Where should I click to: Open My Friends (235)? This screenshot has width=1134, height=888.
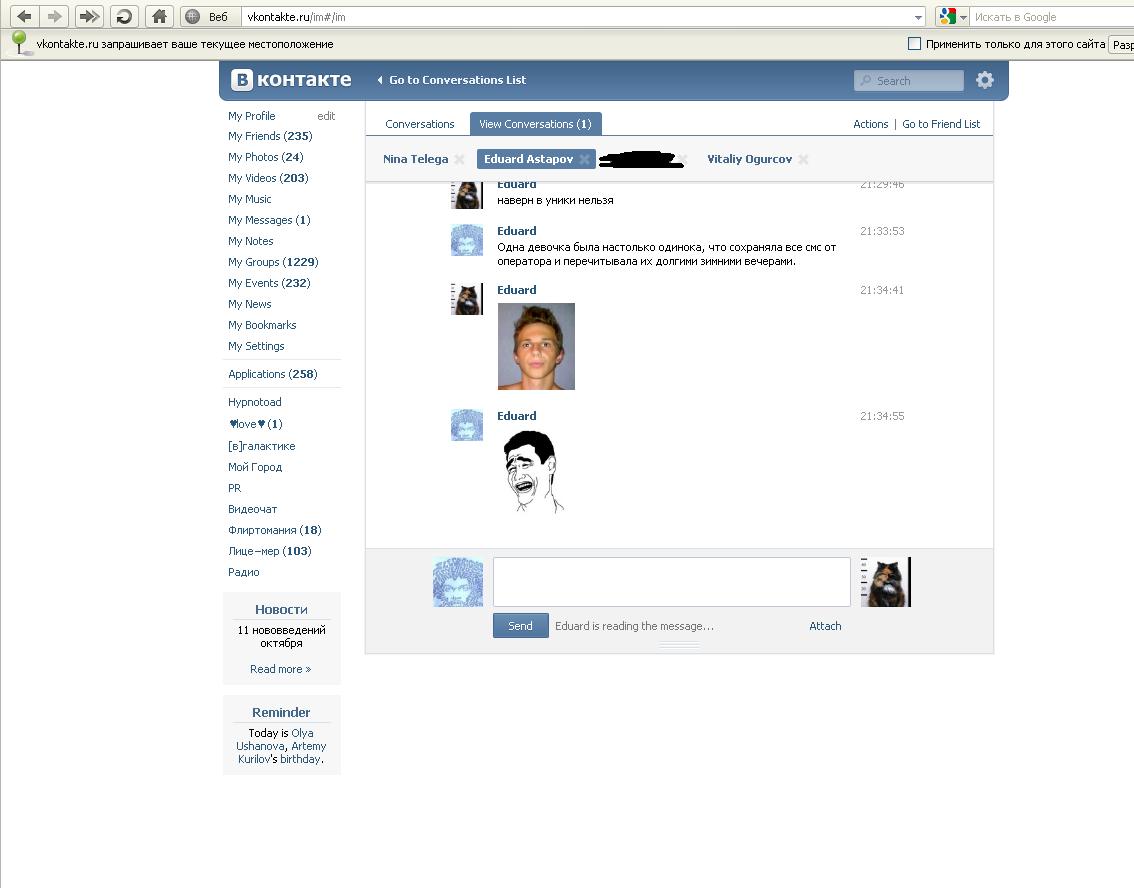click(270, 136)
